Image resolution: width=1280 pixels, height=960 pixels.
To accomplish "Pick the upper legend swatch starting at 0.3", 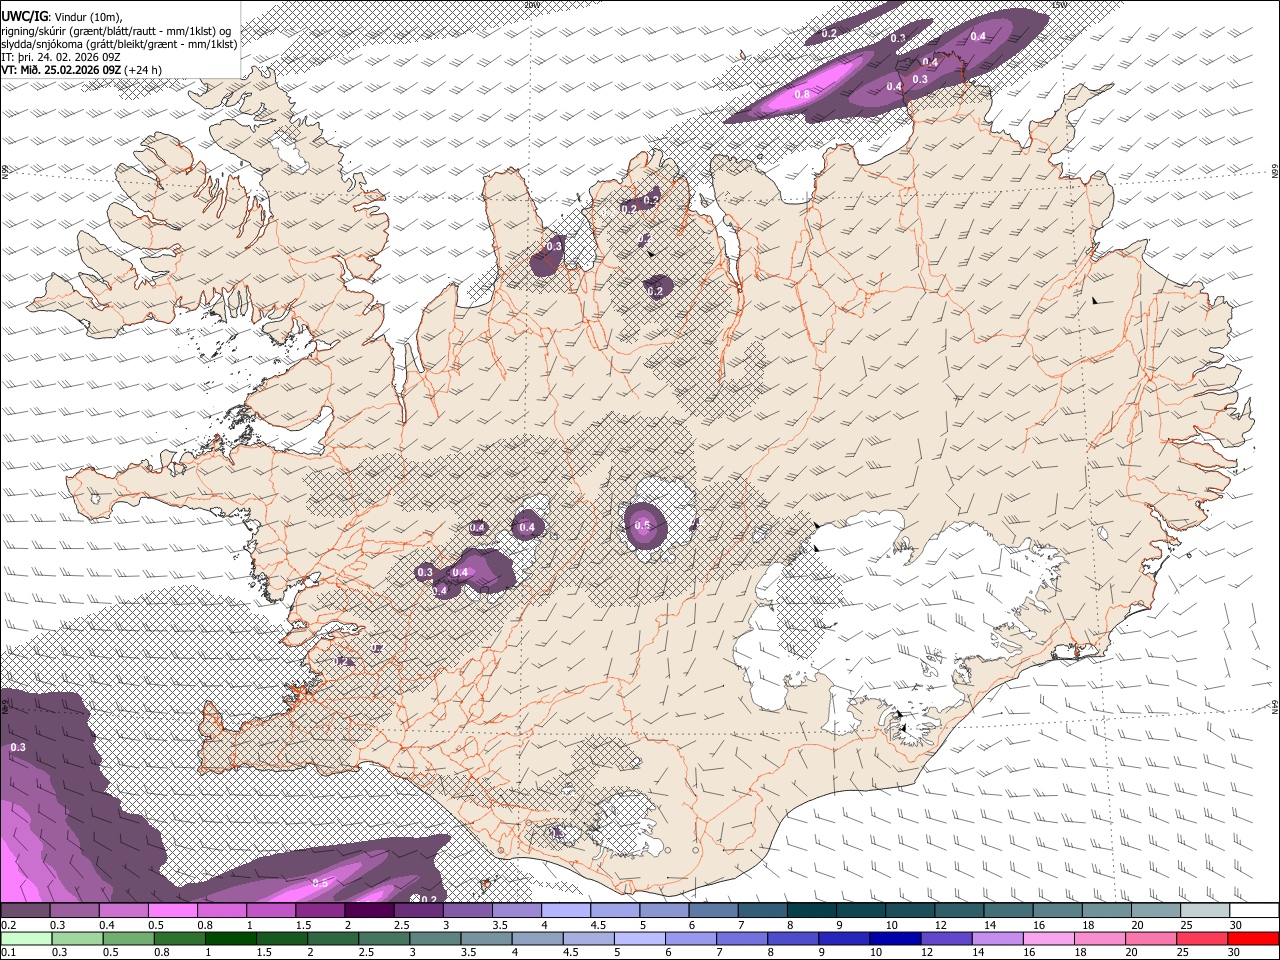I will (74, 911).
